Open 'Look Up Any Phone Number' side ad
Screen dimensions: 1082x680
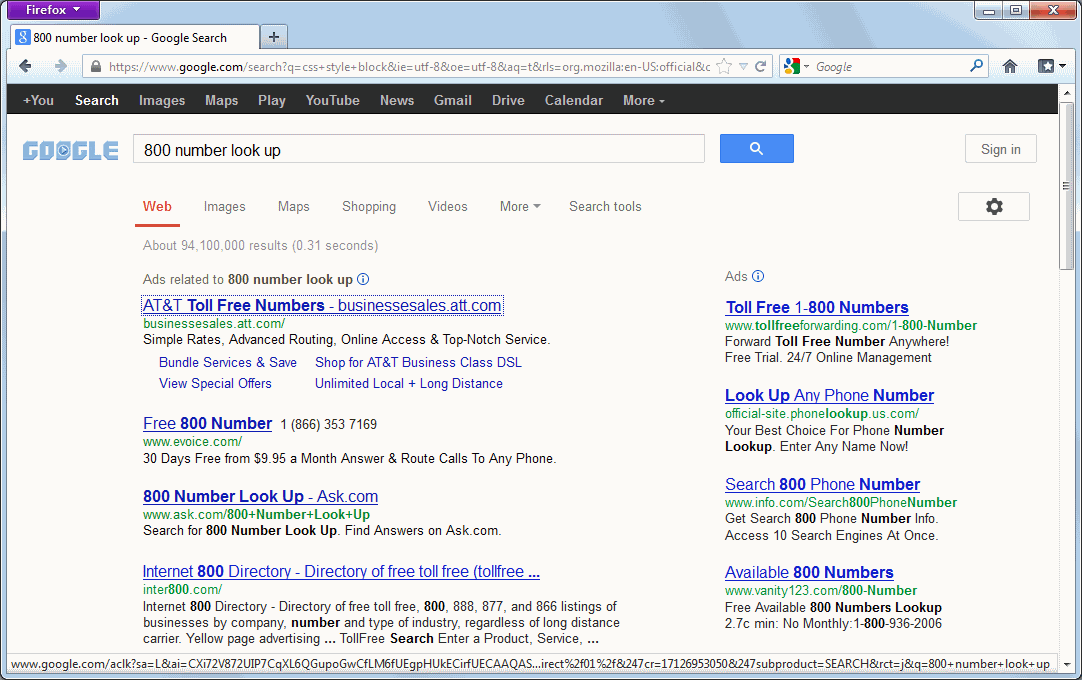[x=829, y=396]
